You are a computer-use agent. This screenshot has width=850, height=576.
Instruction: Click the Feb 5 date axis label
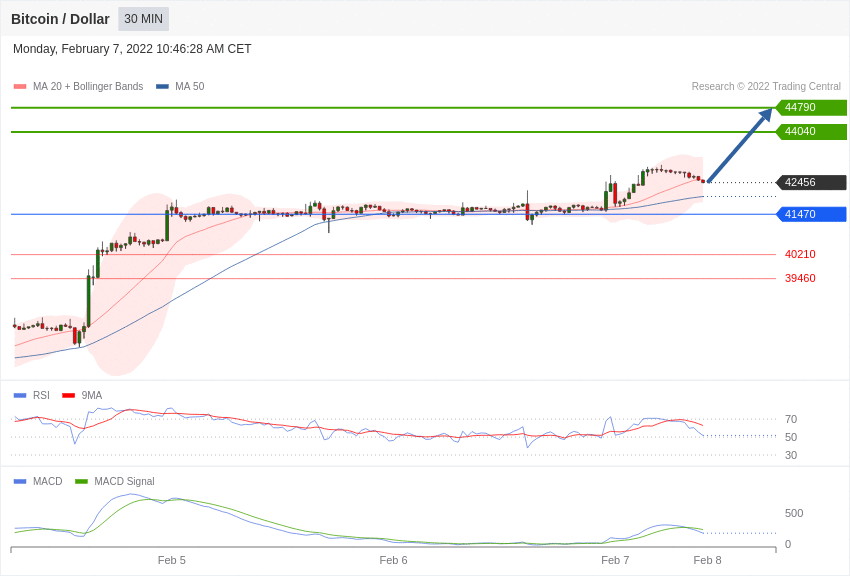(171, 560)
